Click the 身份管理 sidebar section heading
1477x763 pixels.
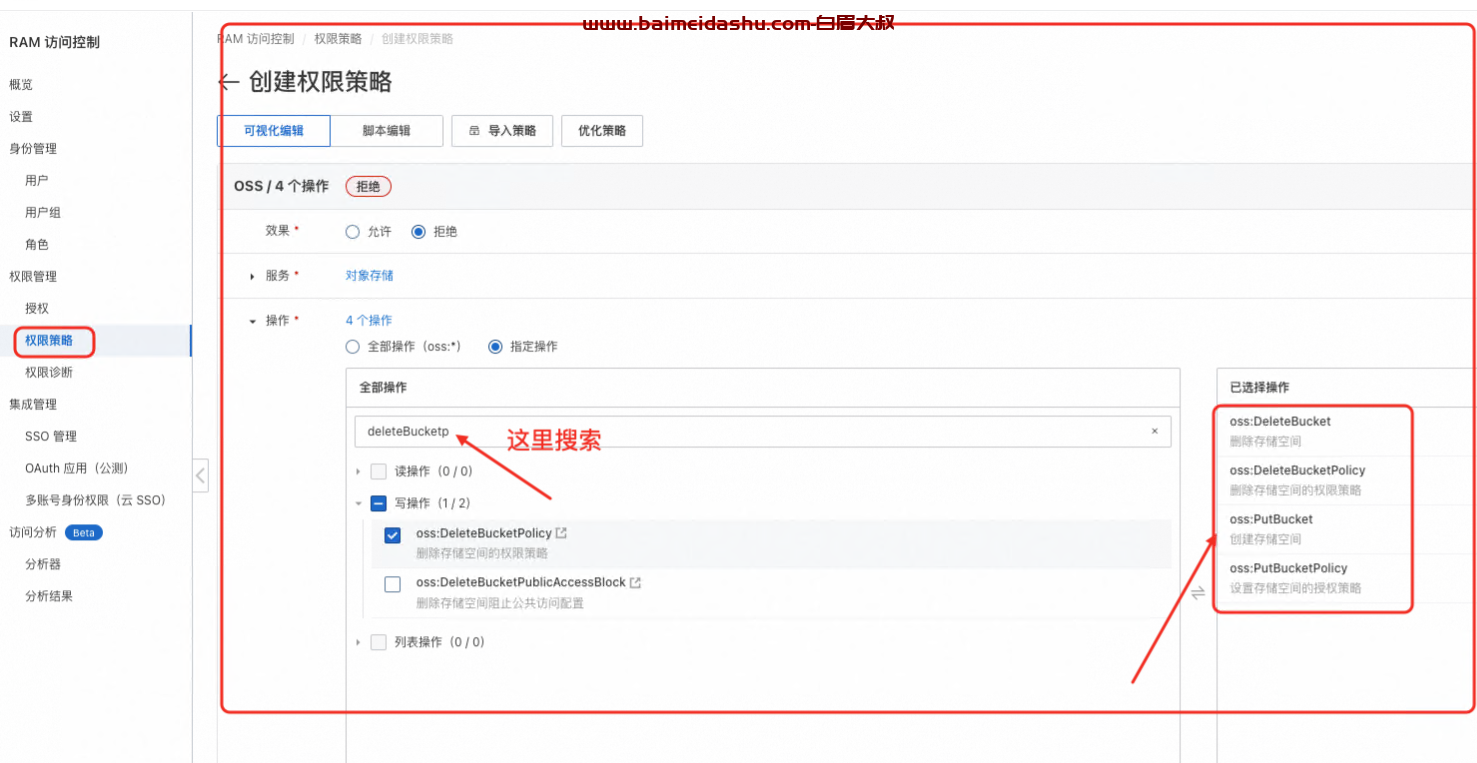click(33, 148)
